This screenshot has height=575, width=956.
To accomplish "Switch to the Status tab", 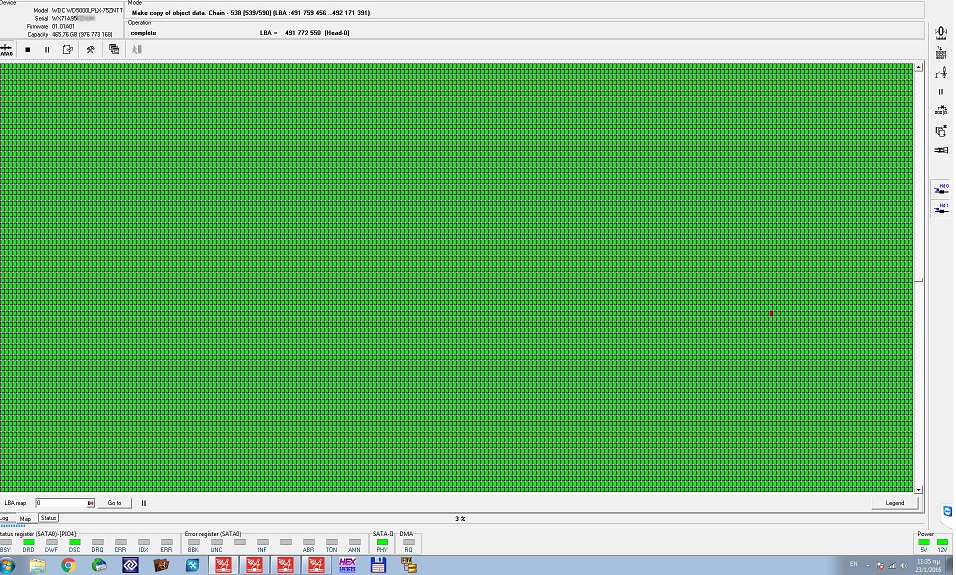I will pos(48,518).
